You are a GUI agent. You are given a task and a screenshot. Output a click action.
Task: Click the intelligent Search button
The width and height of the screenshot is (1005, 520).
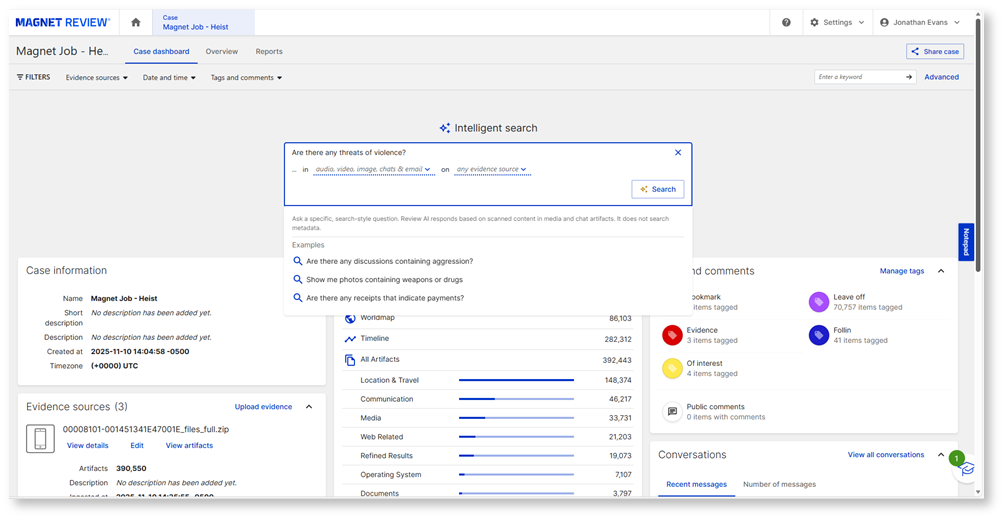pyautogui.click(x=658, y=189)
